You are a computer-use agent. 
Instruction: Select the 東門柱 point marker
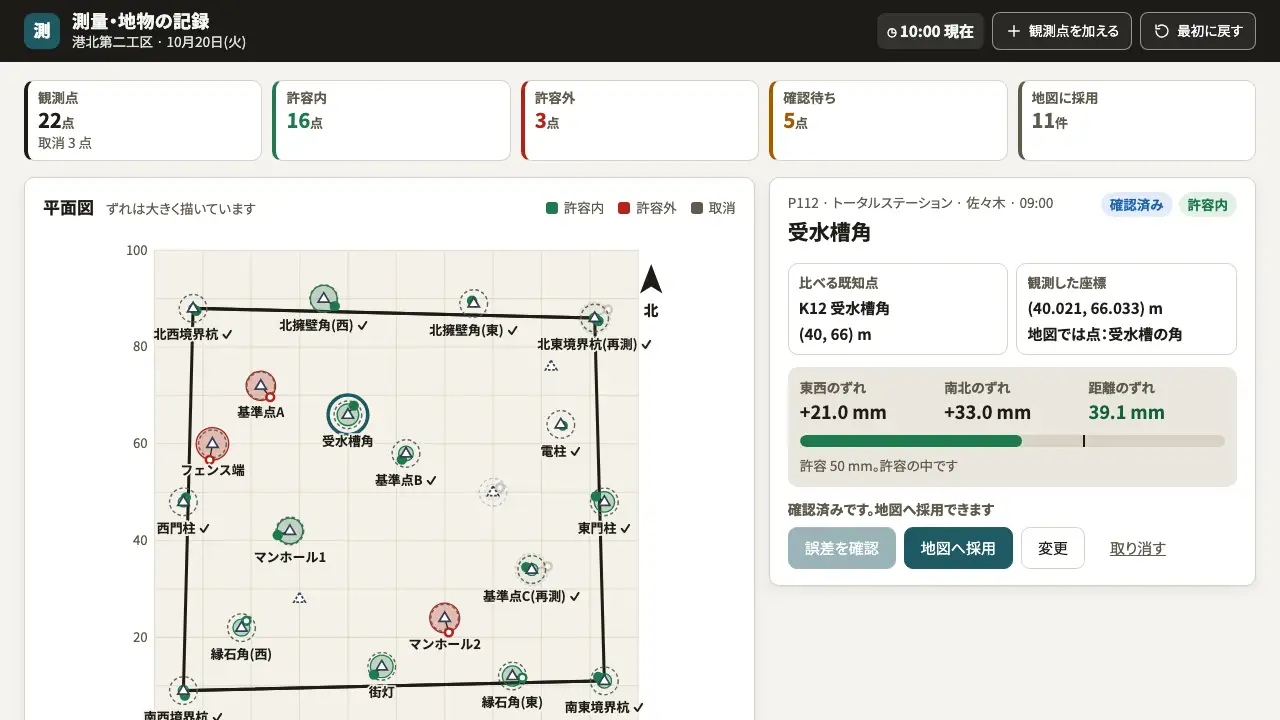603,502
